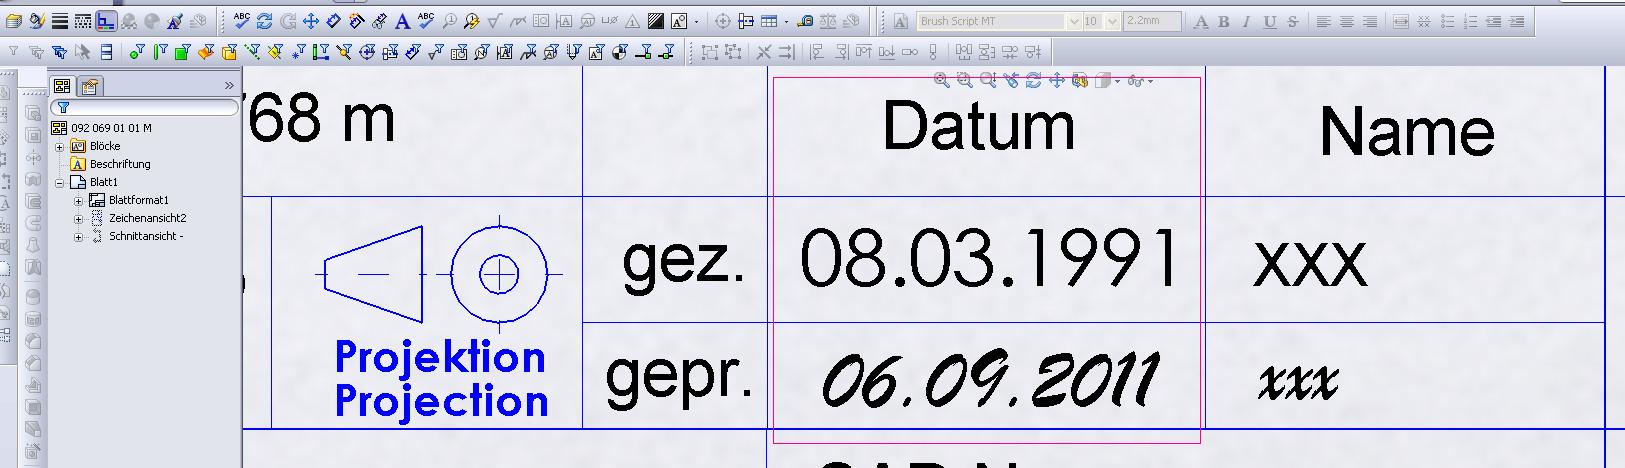Click the balloon annotation icon
Viewport: 1625px width, 468px height.
click(449, 21)
